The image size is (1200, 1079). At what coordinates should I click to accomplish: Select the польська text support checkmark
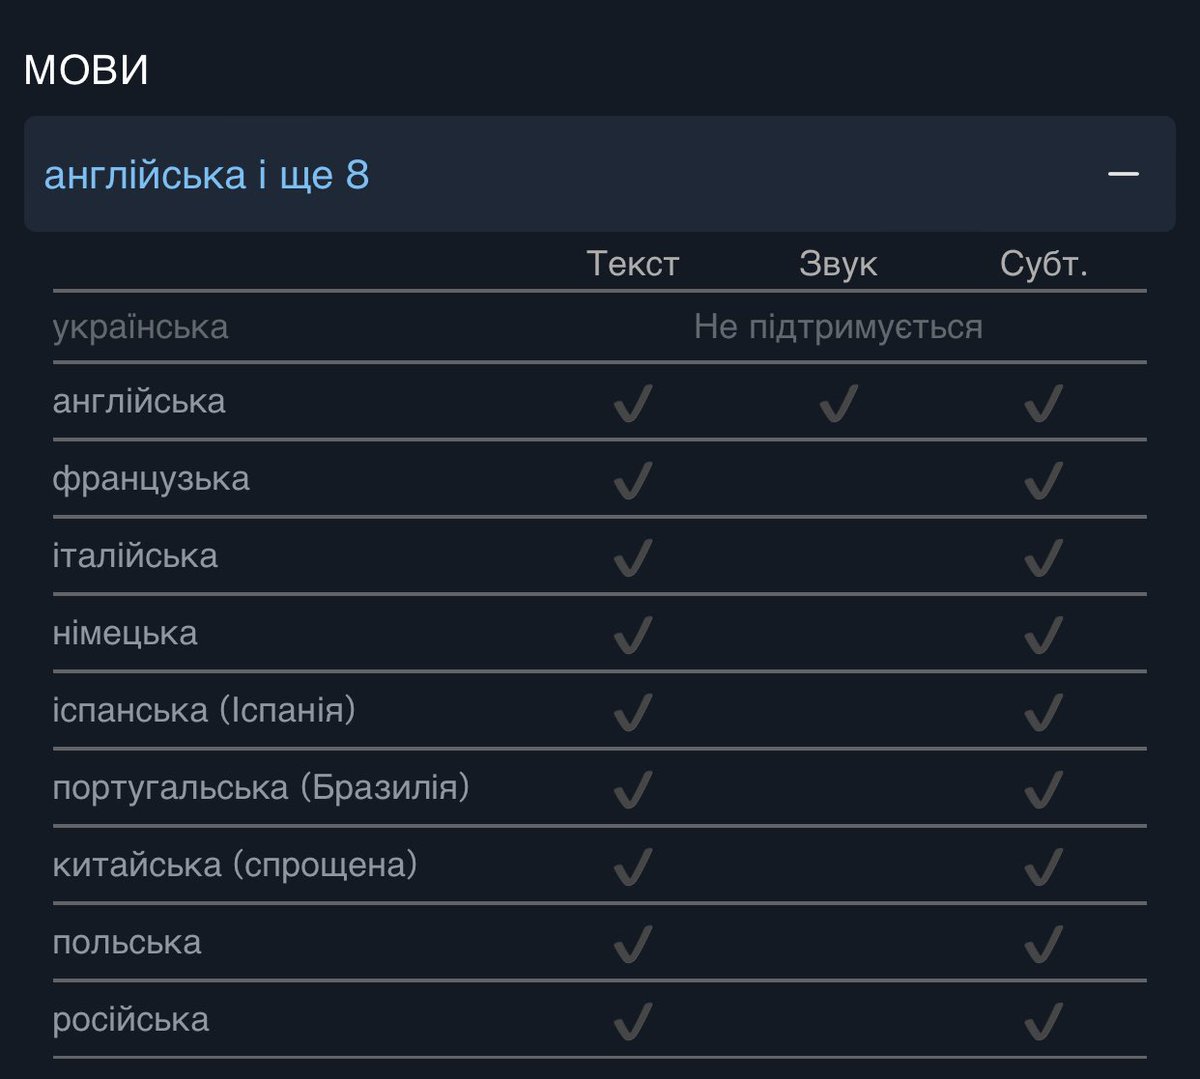(633, 944)
